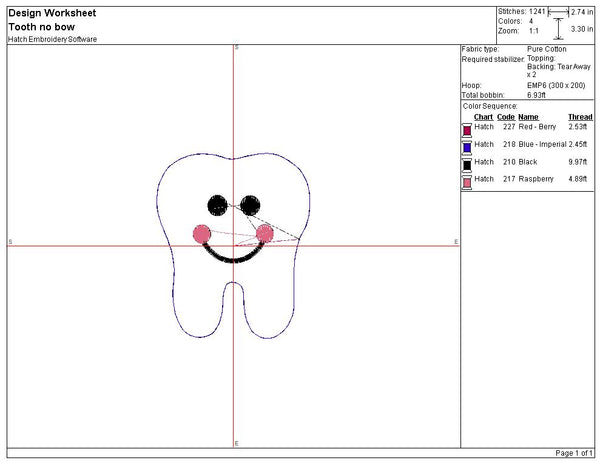Click the Zoom 1:1 value
This screenshot has height=466, width=600.
pos(535,31)
